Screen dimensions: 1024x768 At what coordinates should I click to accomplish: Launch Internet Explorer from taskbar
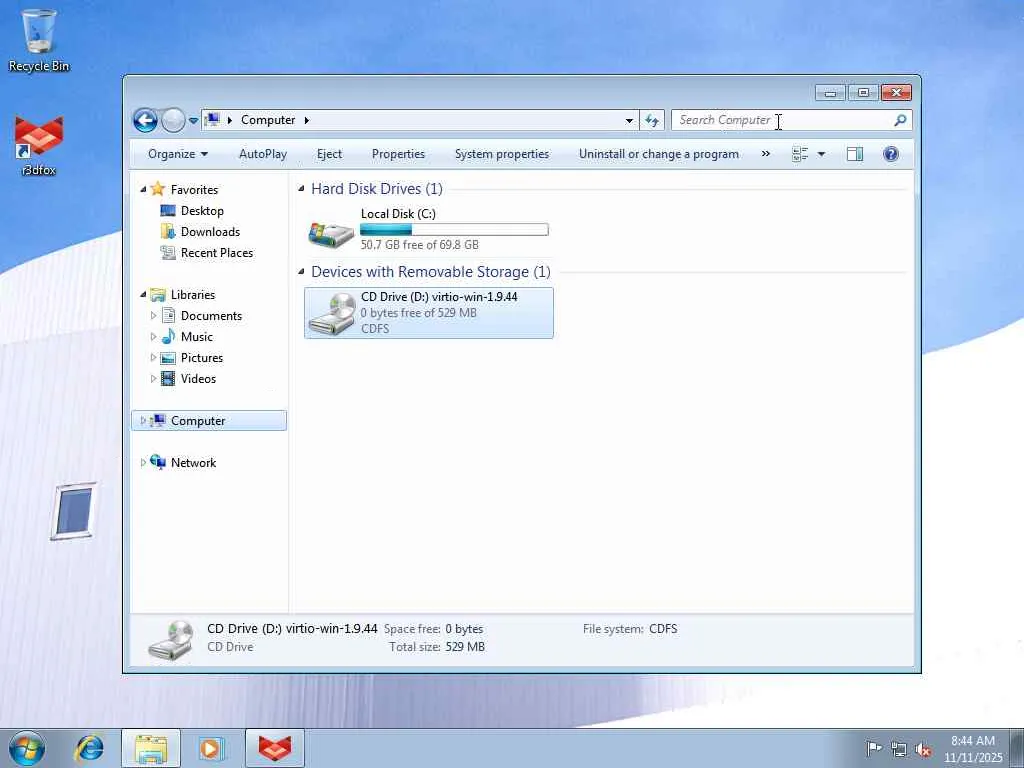pyautogui.click(x=89, y=748)
